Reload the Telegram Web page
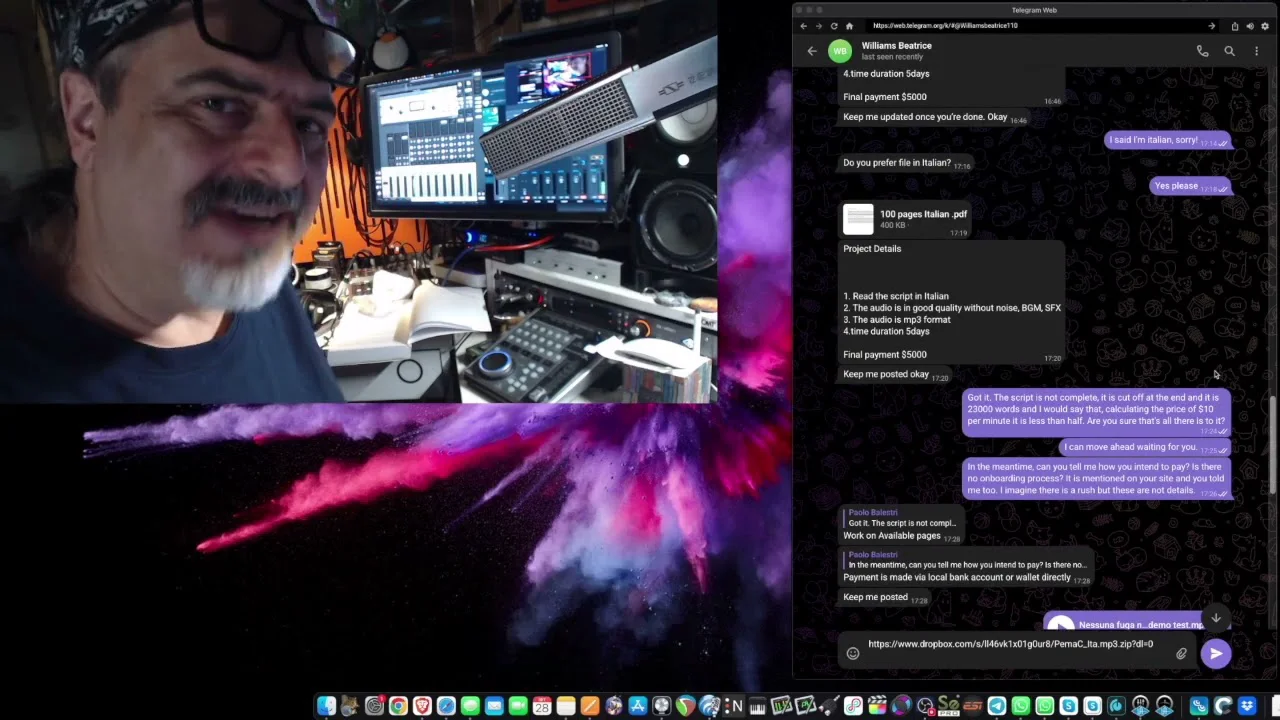Image resolution: width=1280 pixels, height=720 pixels. pyautogui.click(x=833, y=26)
